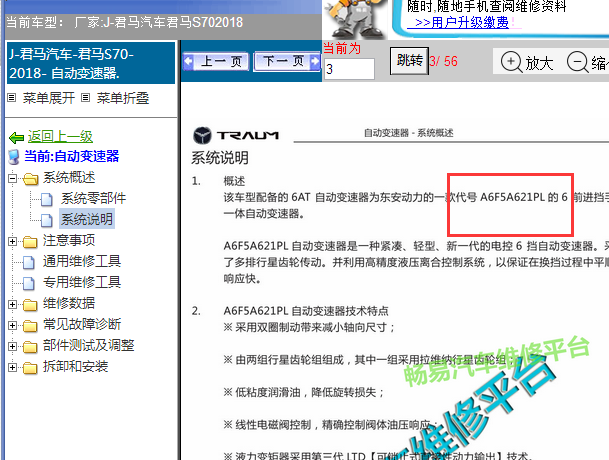Click the 部件测试及调整 folder icon
The height and width of the screenshot is (460, 609).
tap(30, 347)
